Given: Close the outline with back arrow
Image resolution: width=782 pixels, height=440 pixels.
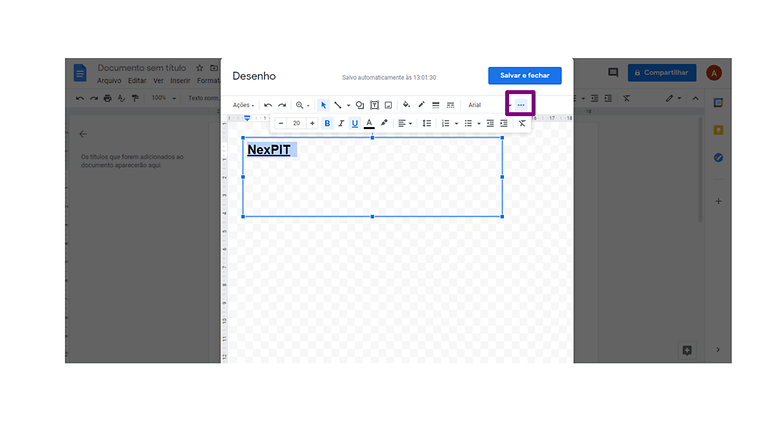Looking at the screenshot, I should click(x=83, y=134).
